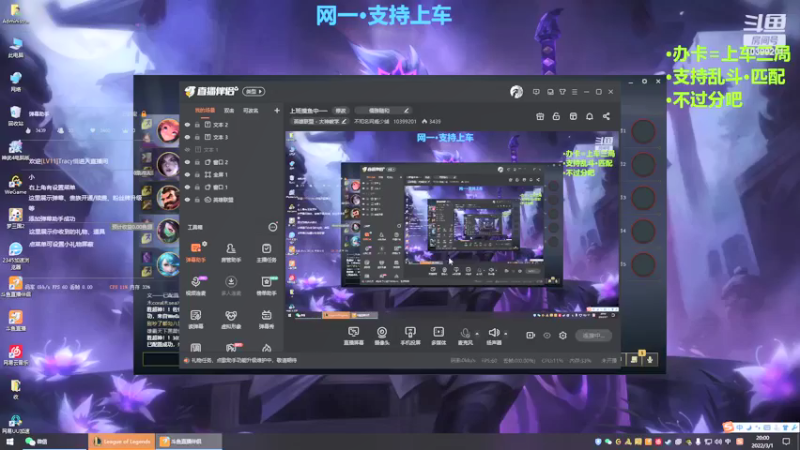800x450 pixels.
Task: Click the unlock padlock icon near room info
Action: (556, 116)
